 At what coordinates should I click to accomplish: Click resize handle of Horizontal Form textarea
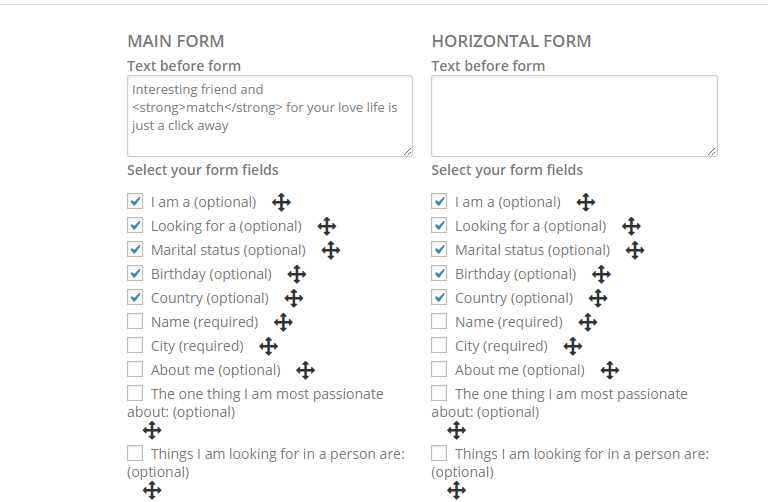click(713, 152)
